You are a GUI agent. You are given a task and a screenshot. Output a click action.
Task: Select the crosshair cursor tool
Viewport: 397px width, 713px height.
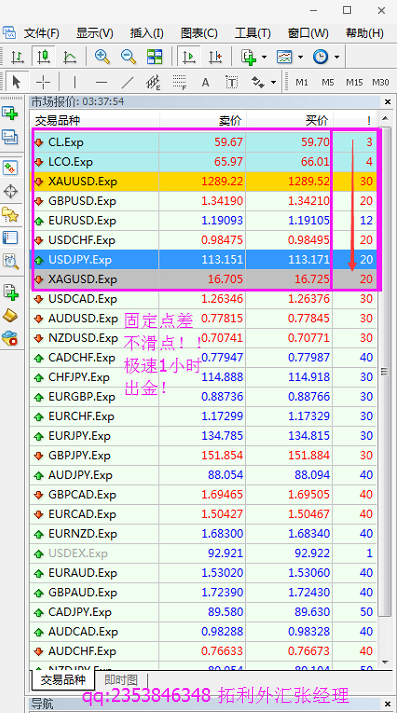pyautogui.click(x=43, y=82)
